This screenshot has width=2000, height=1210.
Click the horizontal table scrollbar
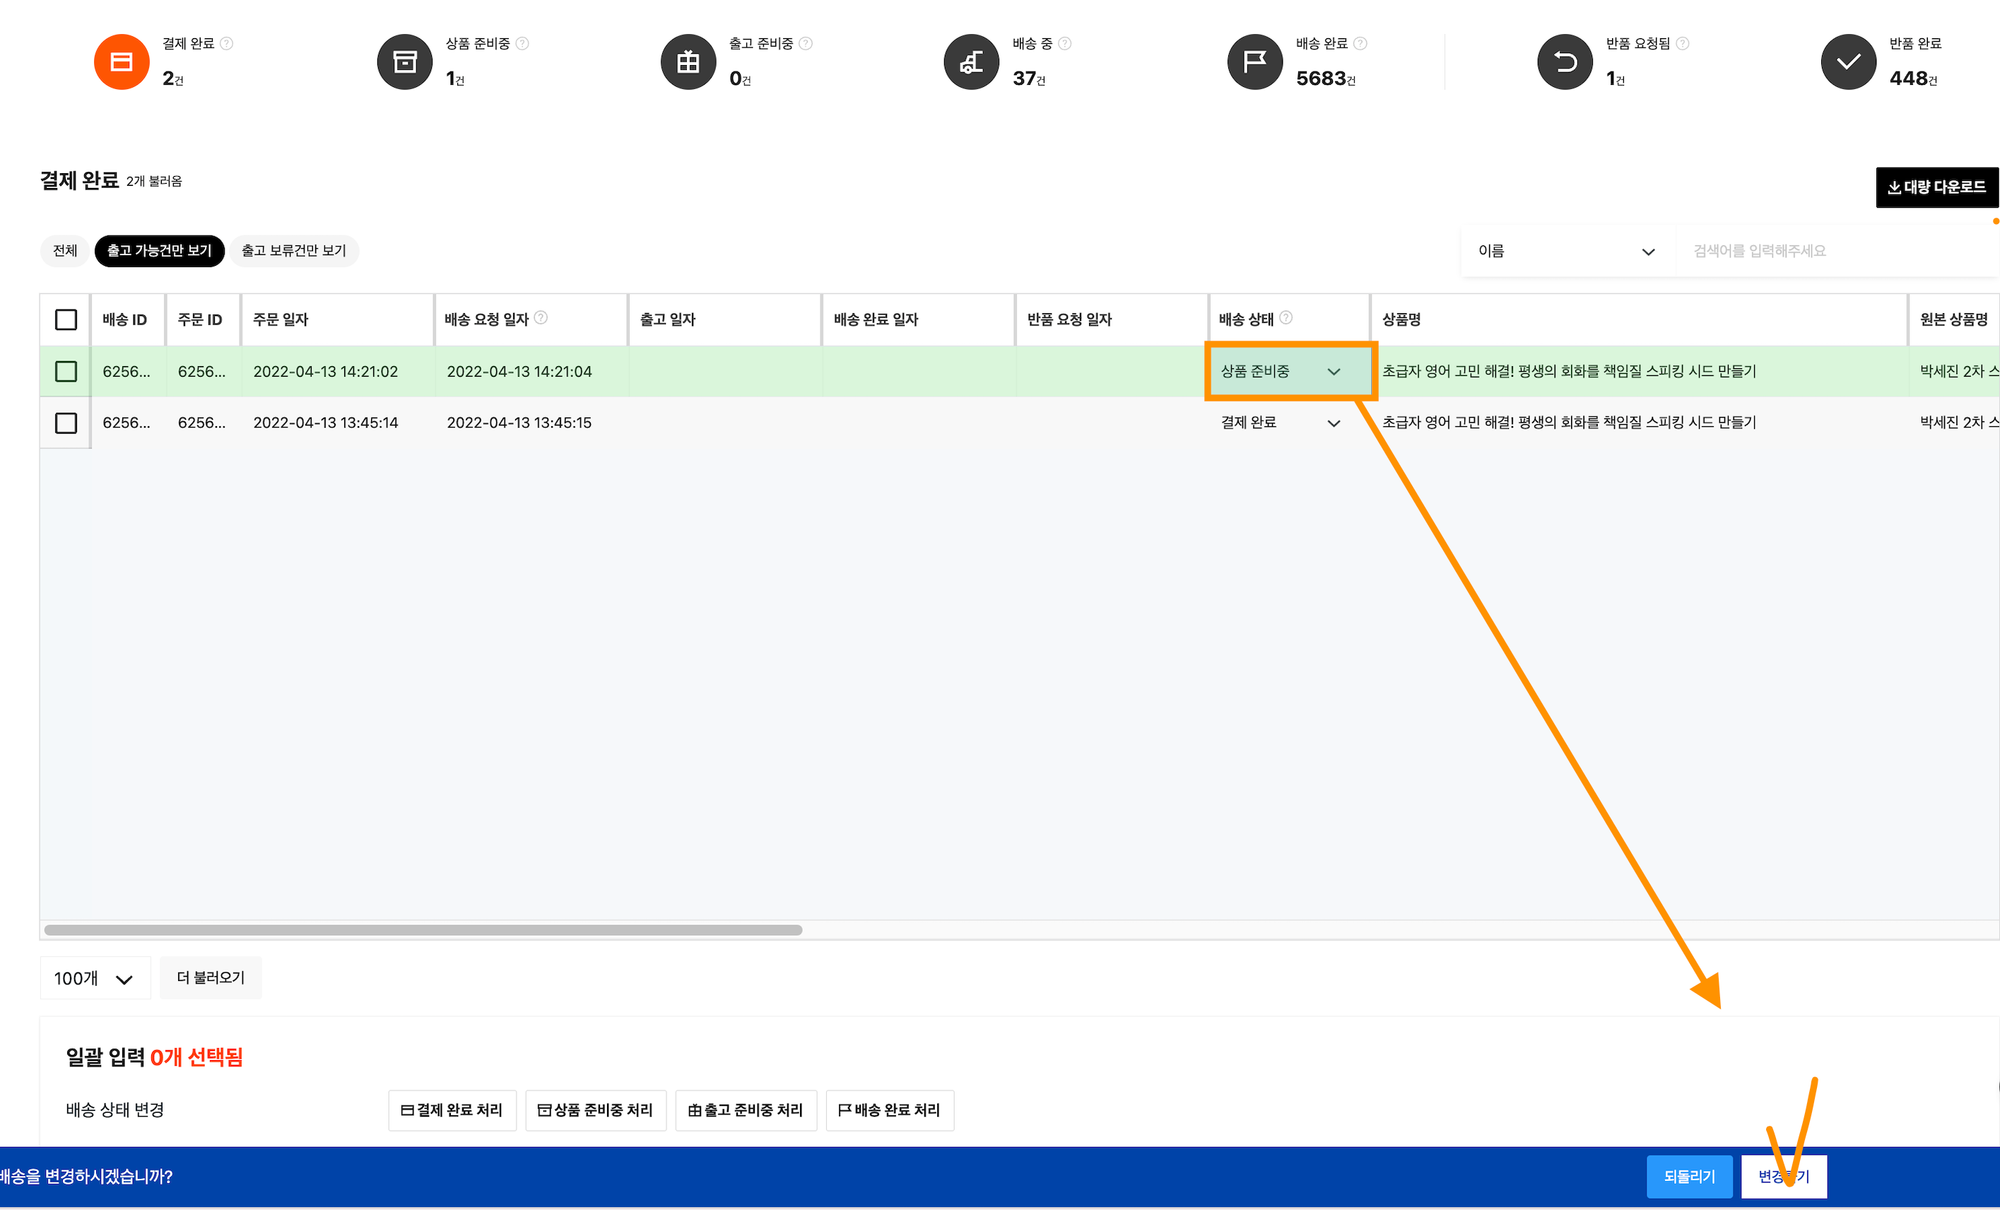pyautogui.click(x=423, y=930)
